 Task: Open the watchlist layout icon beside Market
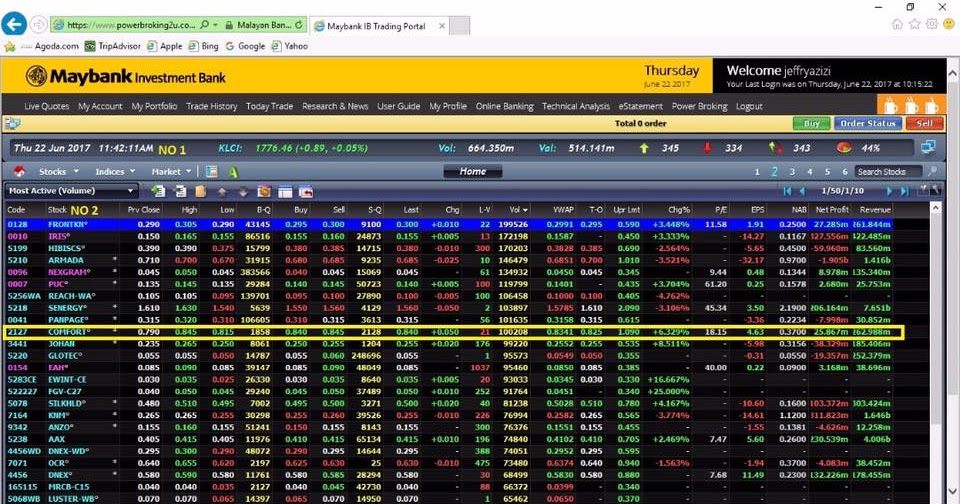pos(211,171)
